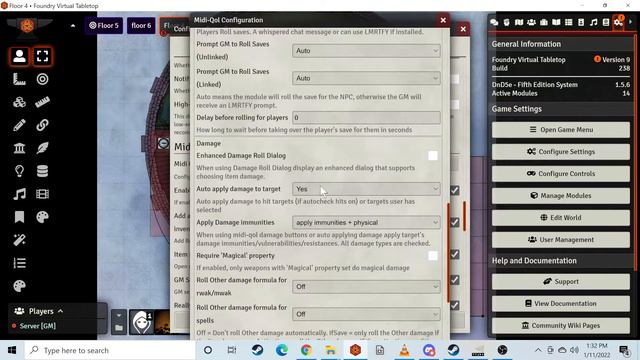This screenshot has height=360, width=640.
Task: Click Open Game Menu button
Action: point(561,129)
